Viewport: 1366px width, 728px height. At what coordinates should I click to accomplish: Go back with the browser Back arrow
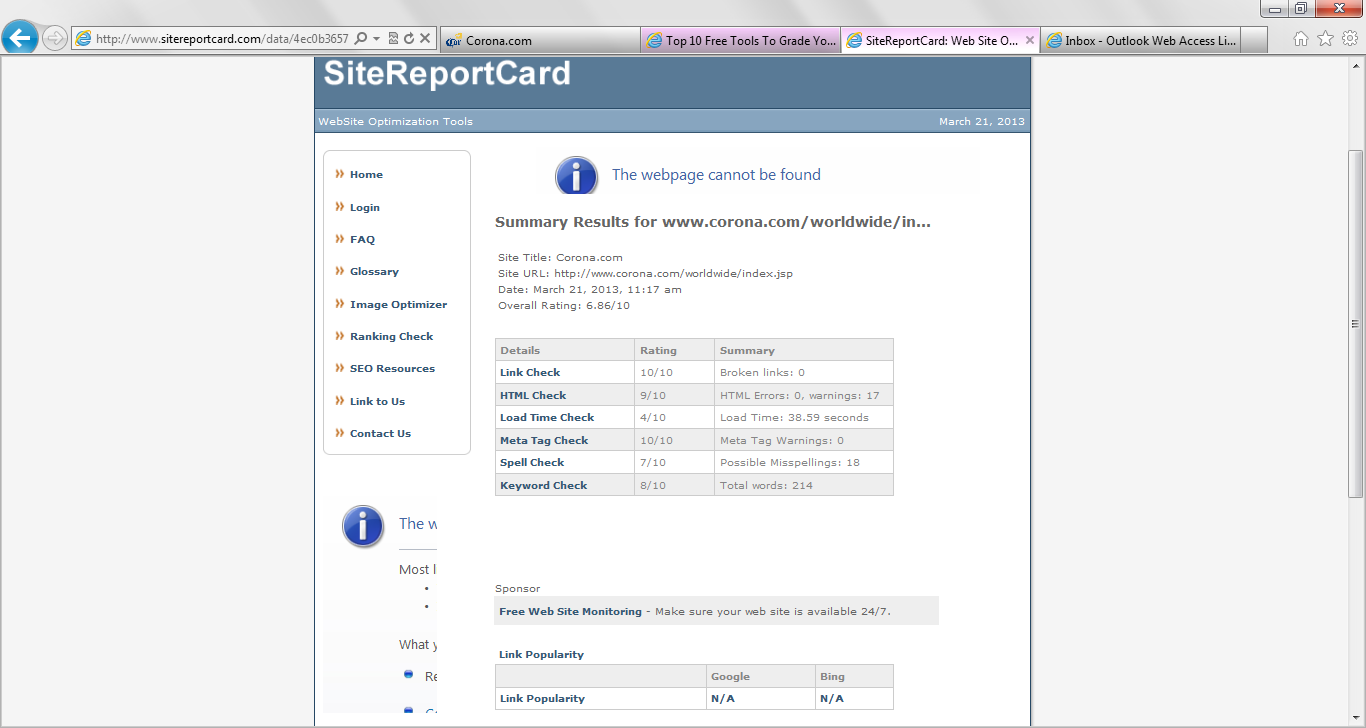[20, 38]
